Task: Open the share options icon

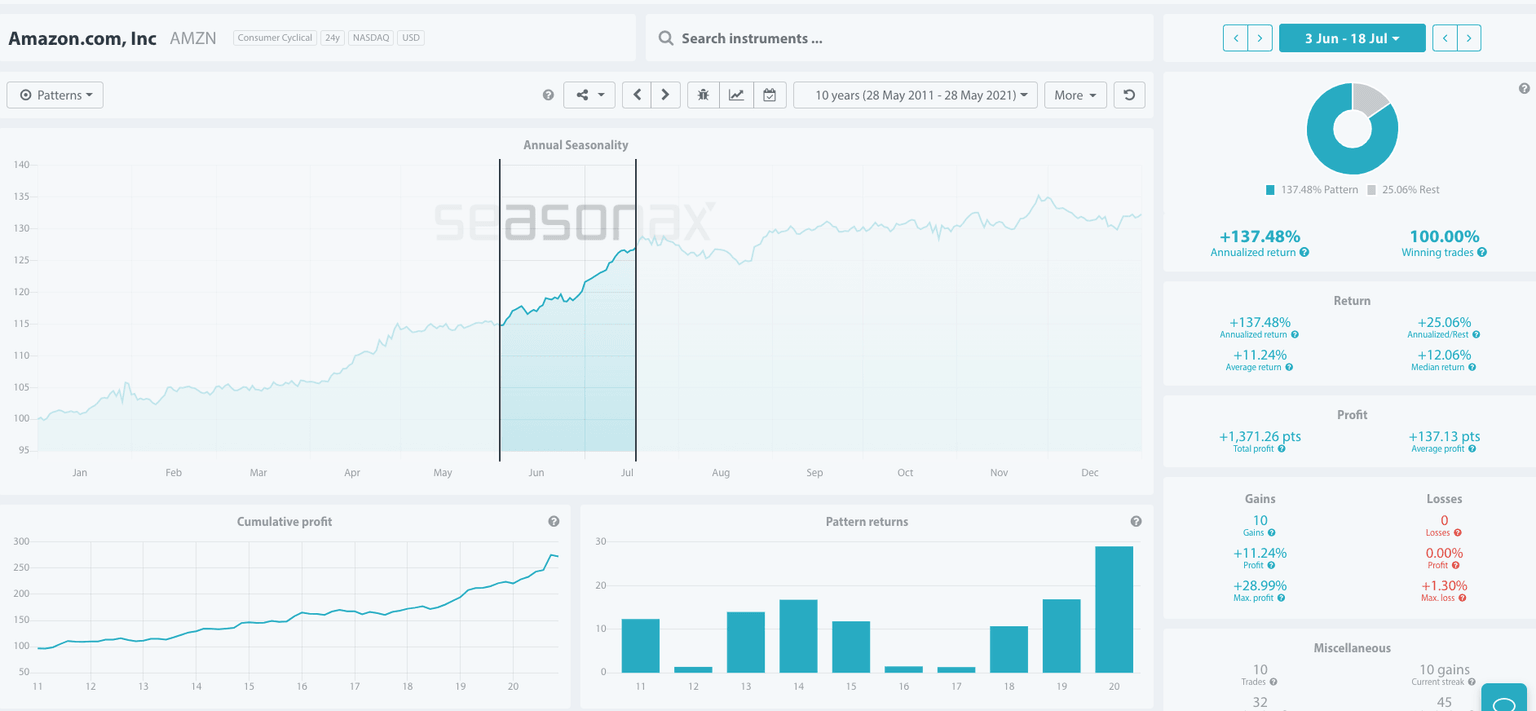Action: [588, 95]
